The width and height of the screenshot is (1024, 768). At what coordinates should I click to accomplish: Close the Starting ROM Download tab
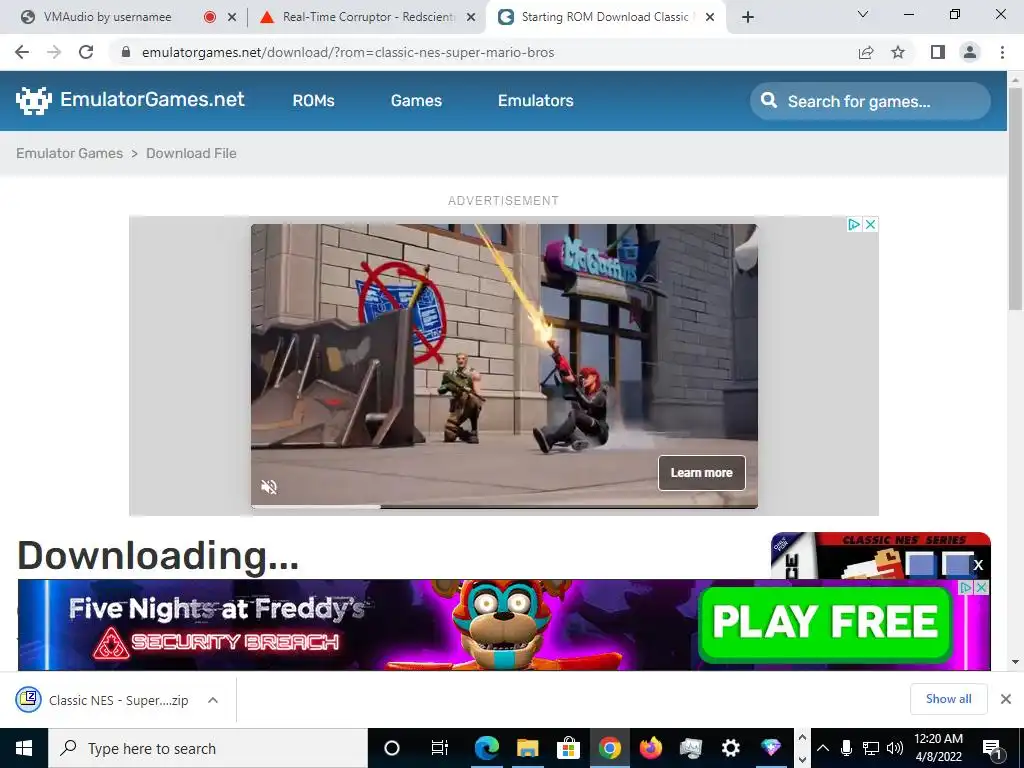click(711, 18)
